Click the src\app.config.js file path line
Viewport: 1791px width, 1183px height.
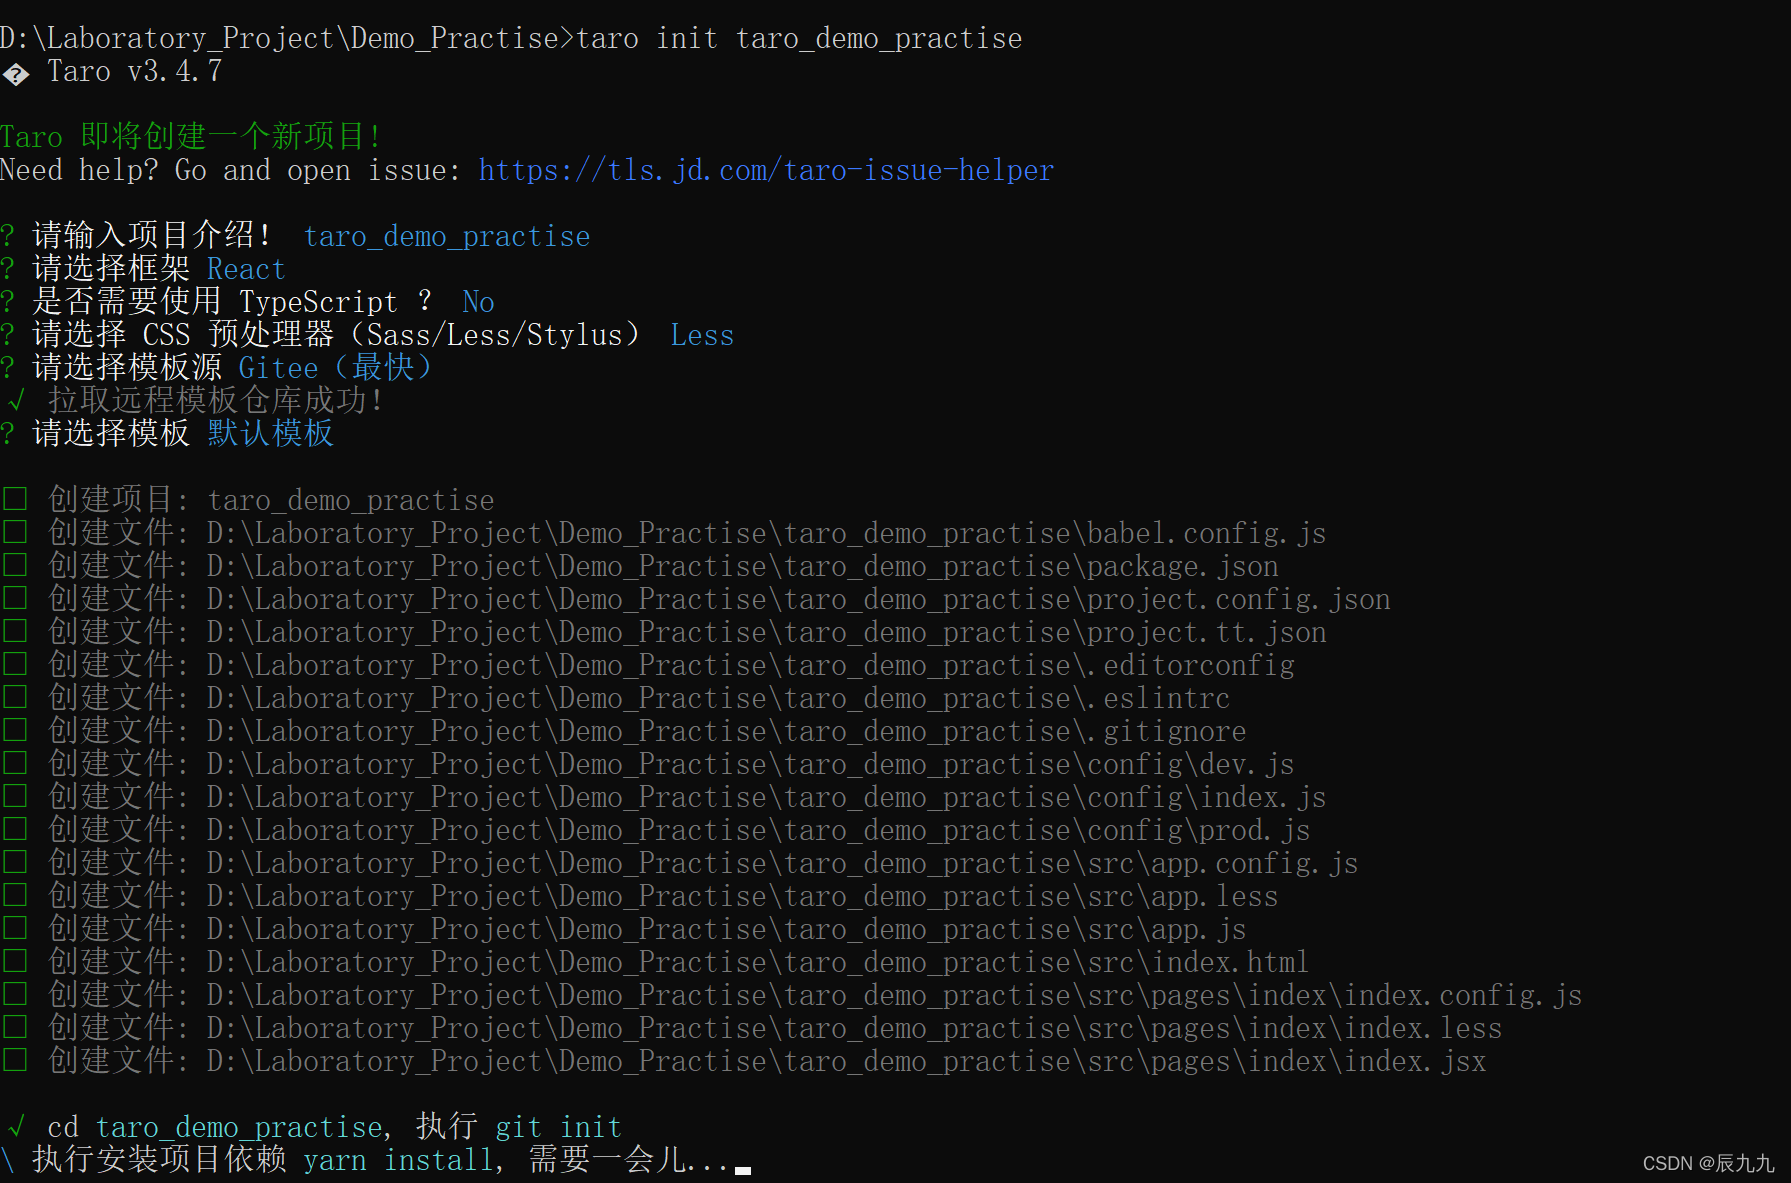point(703,864)
